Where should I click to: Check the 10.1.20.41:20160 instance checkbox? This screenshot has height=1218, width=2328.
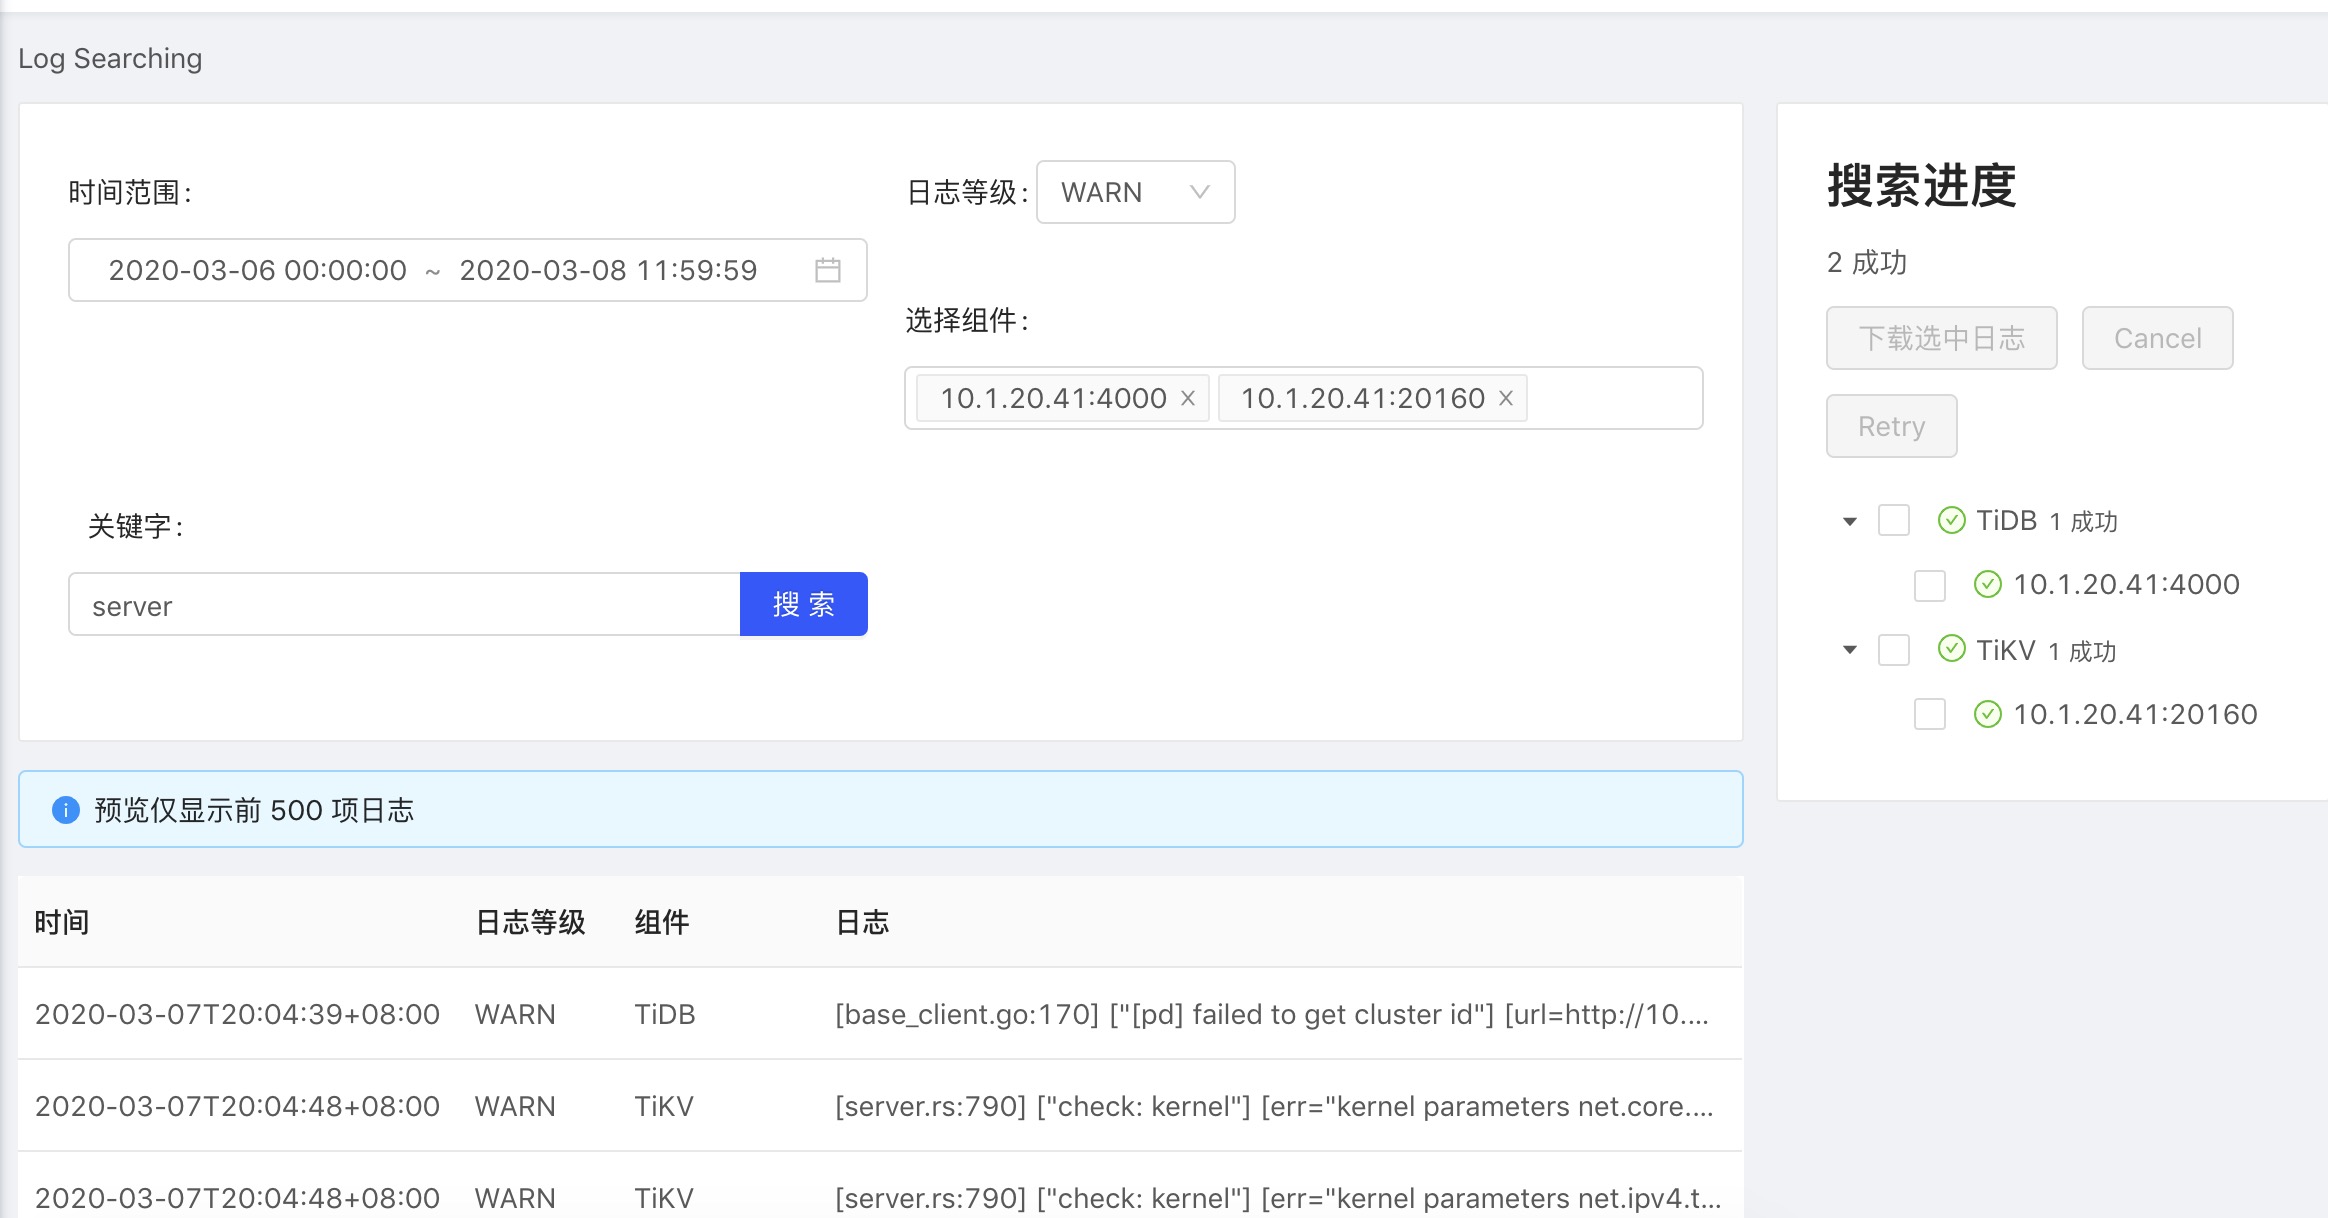point(1929,714)
